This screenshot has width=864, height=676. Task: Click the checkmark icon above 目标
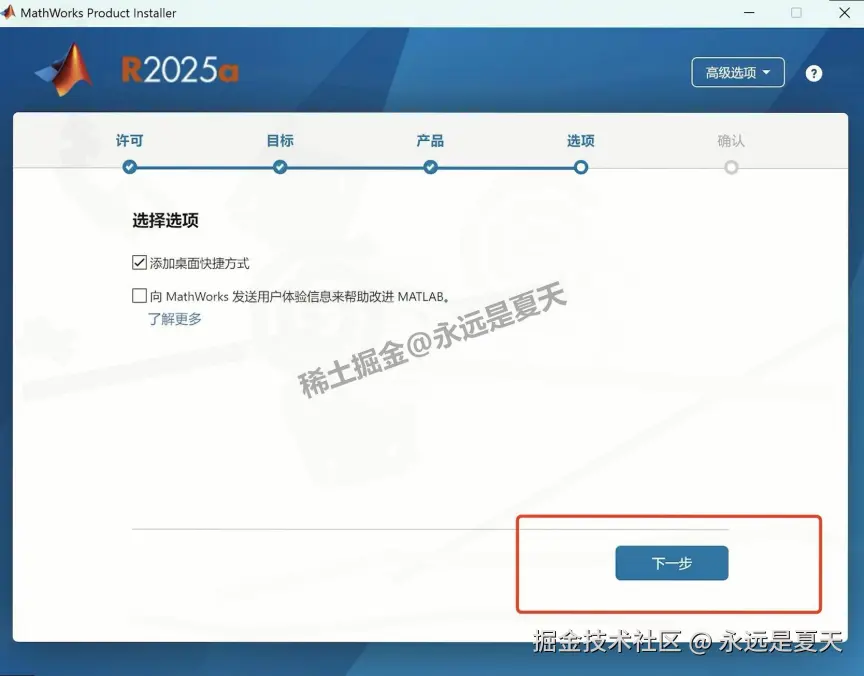pos(279,167)
